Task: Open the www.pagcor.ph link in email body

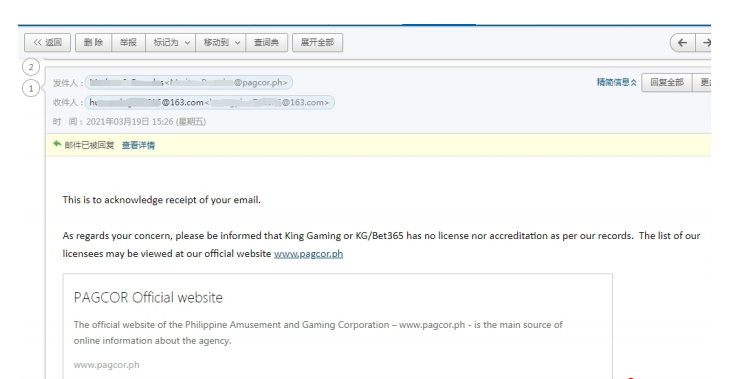Action: click(x=308, y=254)
